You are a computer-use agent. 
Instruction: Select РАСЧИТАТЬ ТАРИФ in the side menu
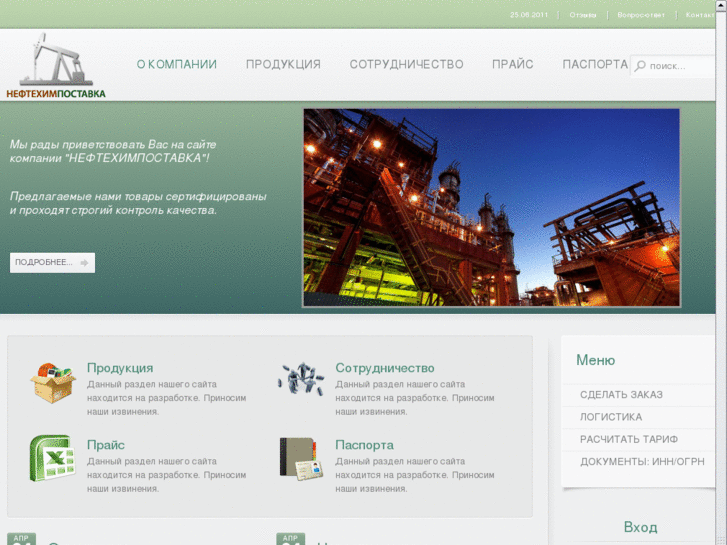pos(629,439)
